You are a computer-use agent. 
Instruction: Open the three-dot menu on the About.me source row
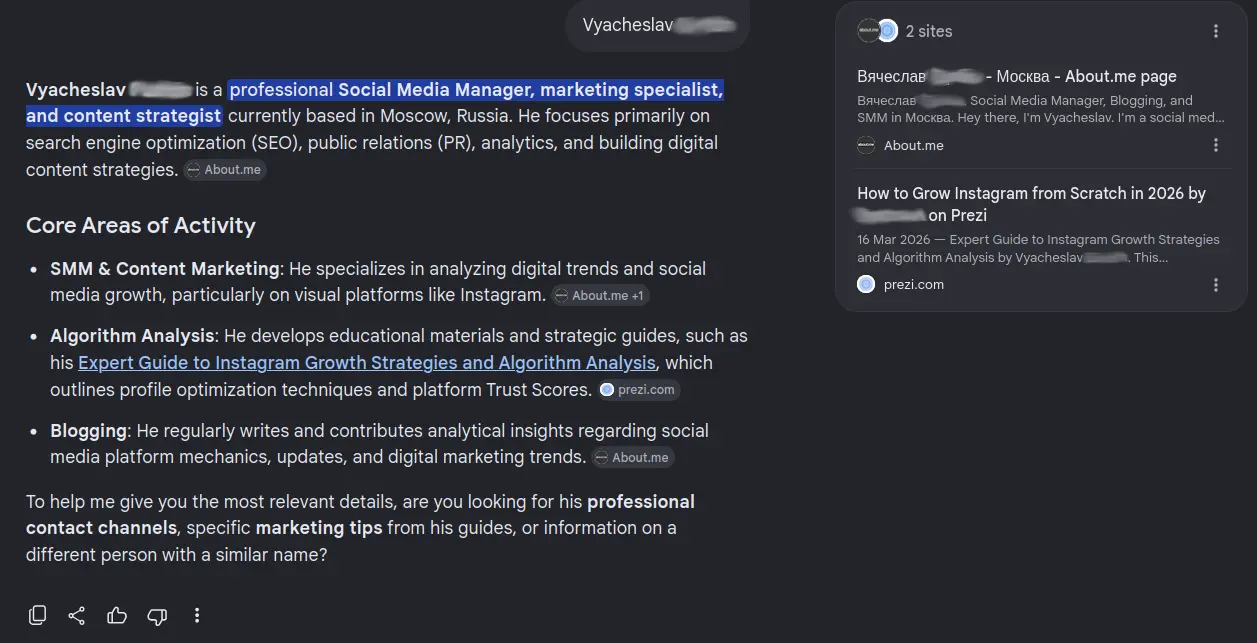coord(1216,145)
